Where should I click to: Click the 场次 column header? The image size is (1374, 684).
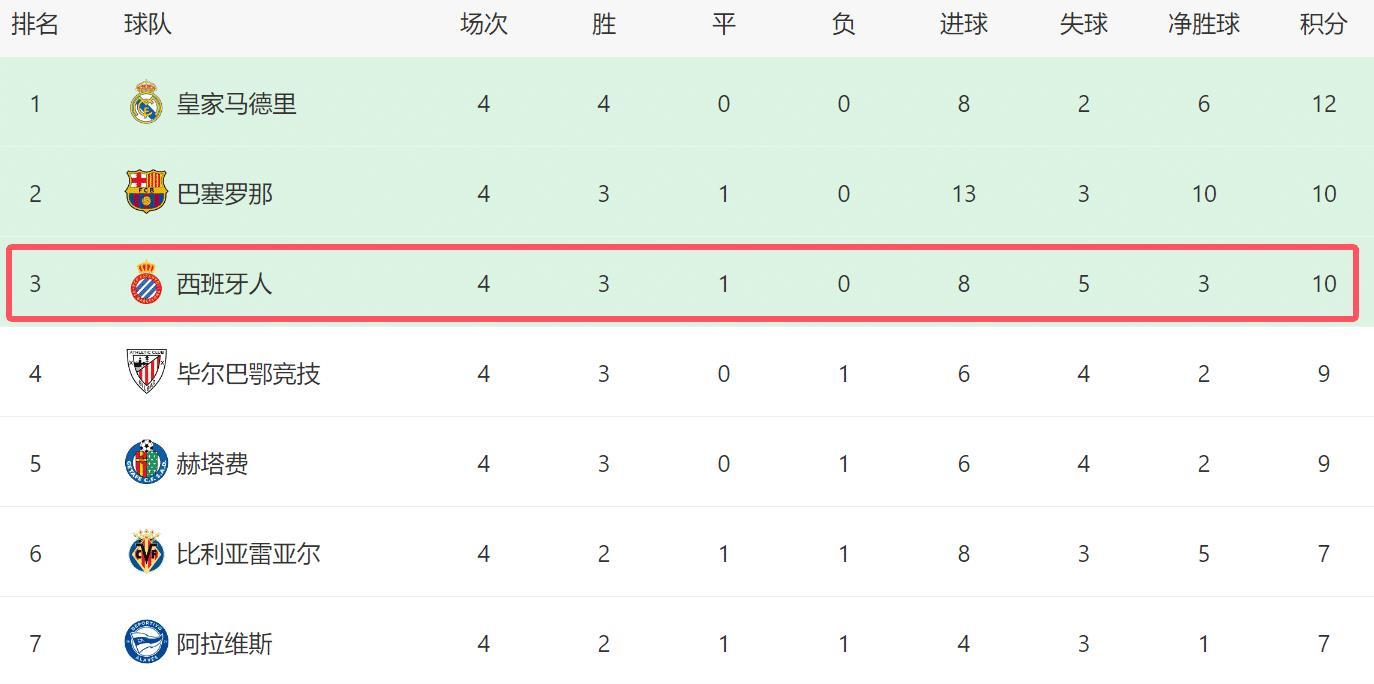coord(483,25)
